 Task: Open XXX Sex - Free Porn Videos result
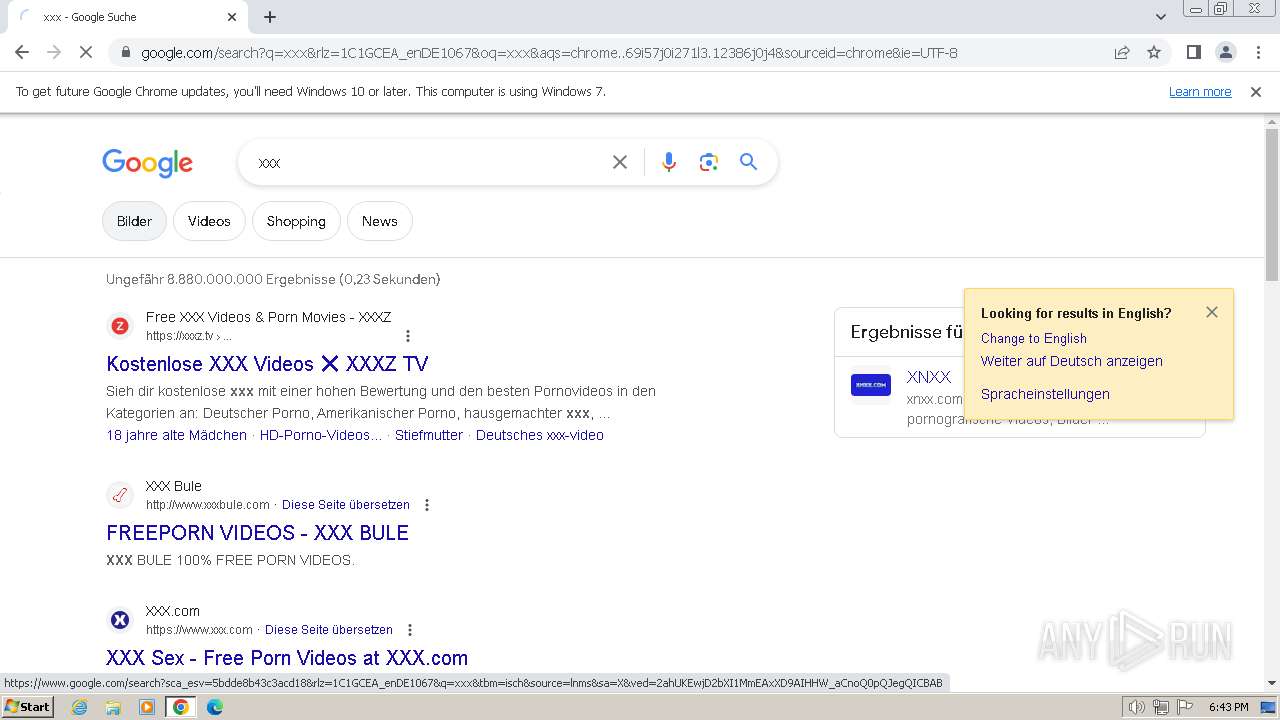[x=287, y=657]
